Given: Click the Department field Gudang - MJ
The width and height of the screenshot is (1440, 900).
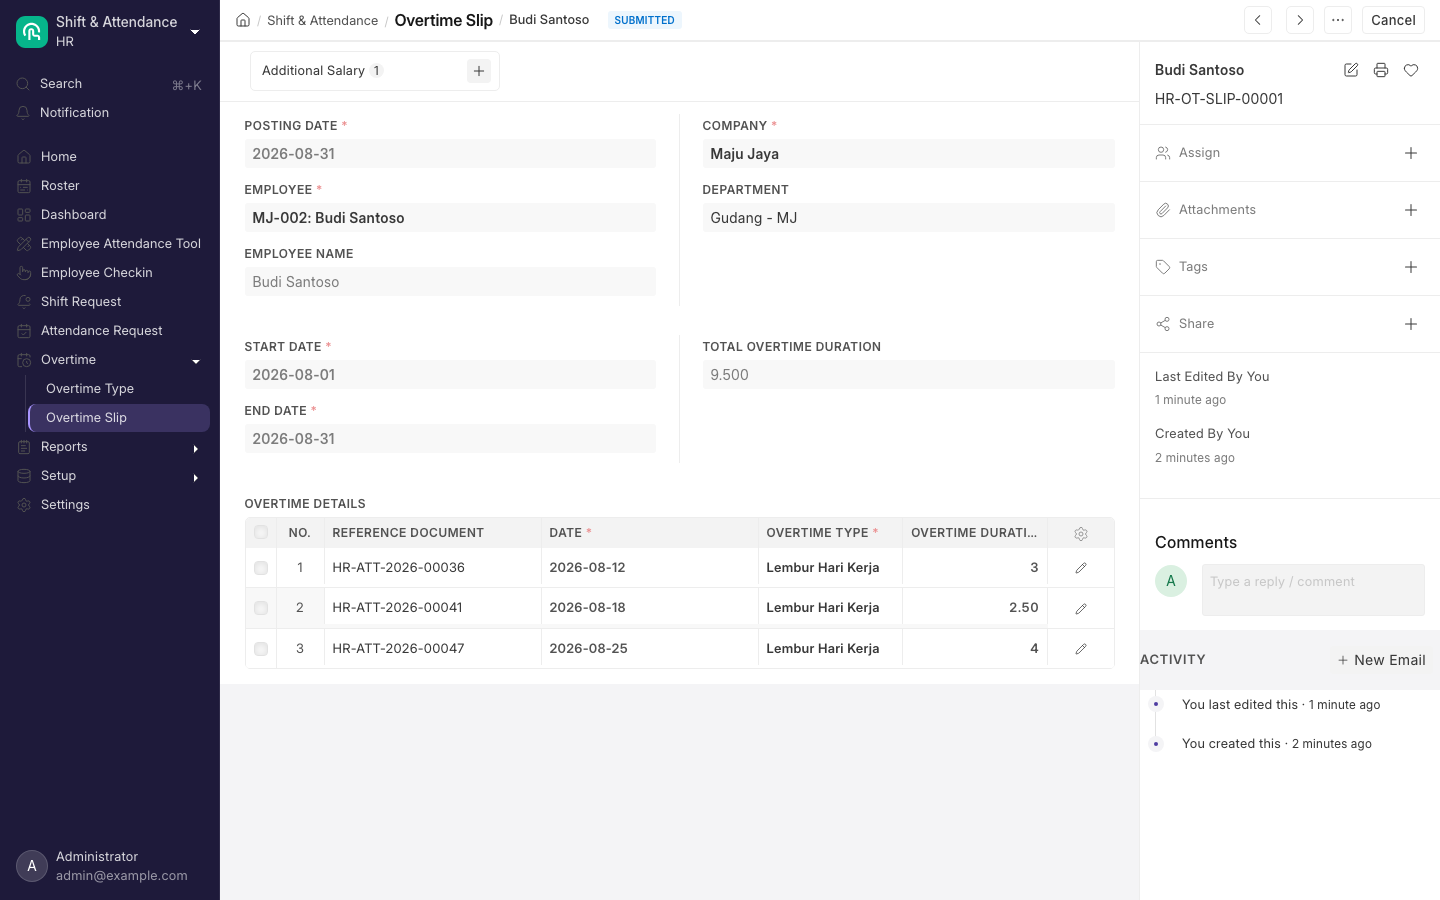Looking at the screenshot, I should coord(908,218).
